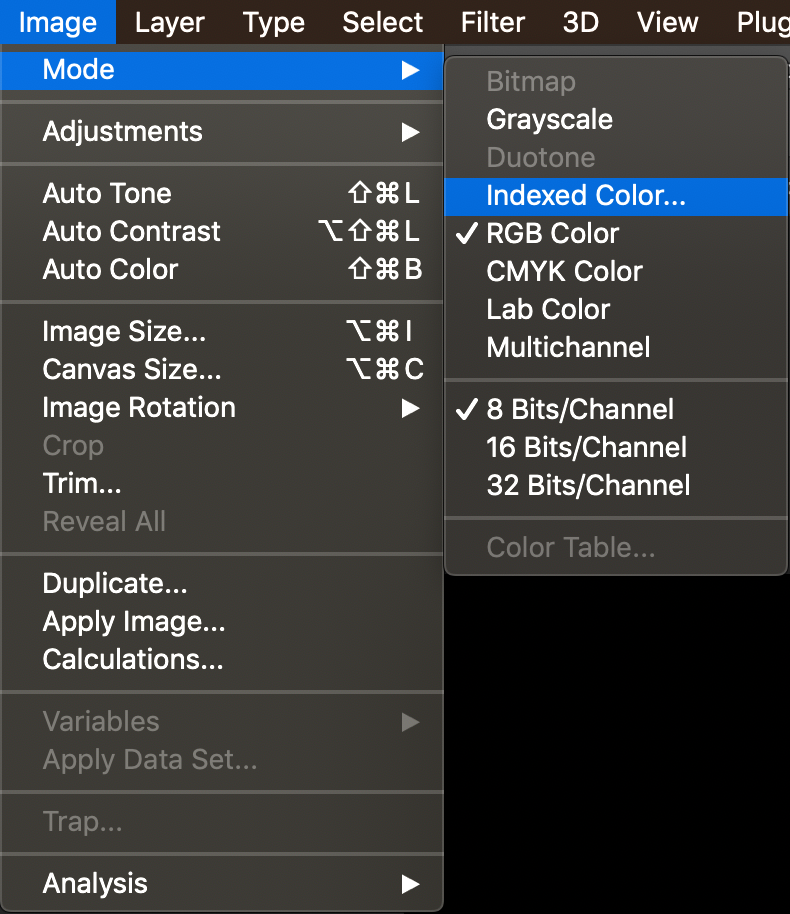Viewport: 790px width, 914px height.
Task: Switch to 16 Bits/Channel
Action: pos(616,448)
